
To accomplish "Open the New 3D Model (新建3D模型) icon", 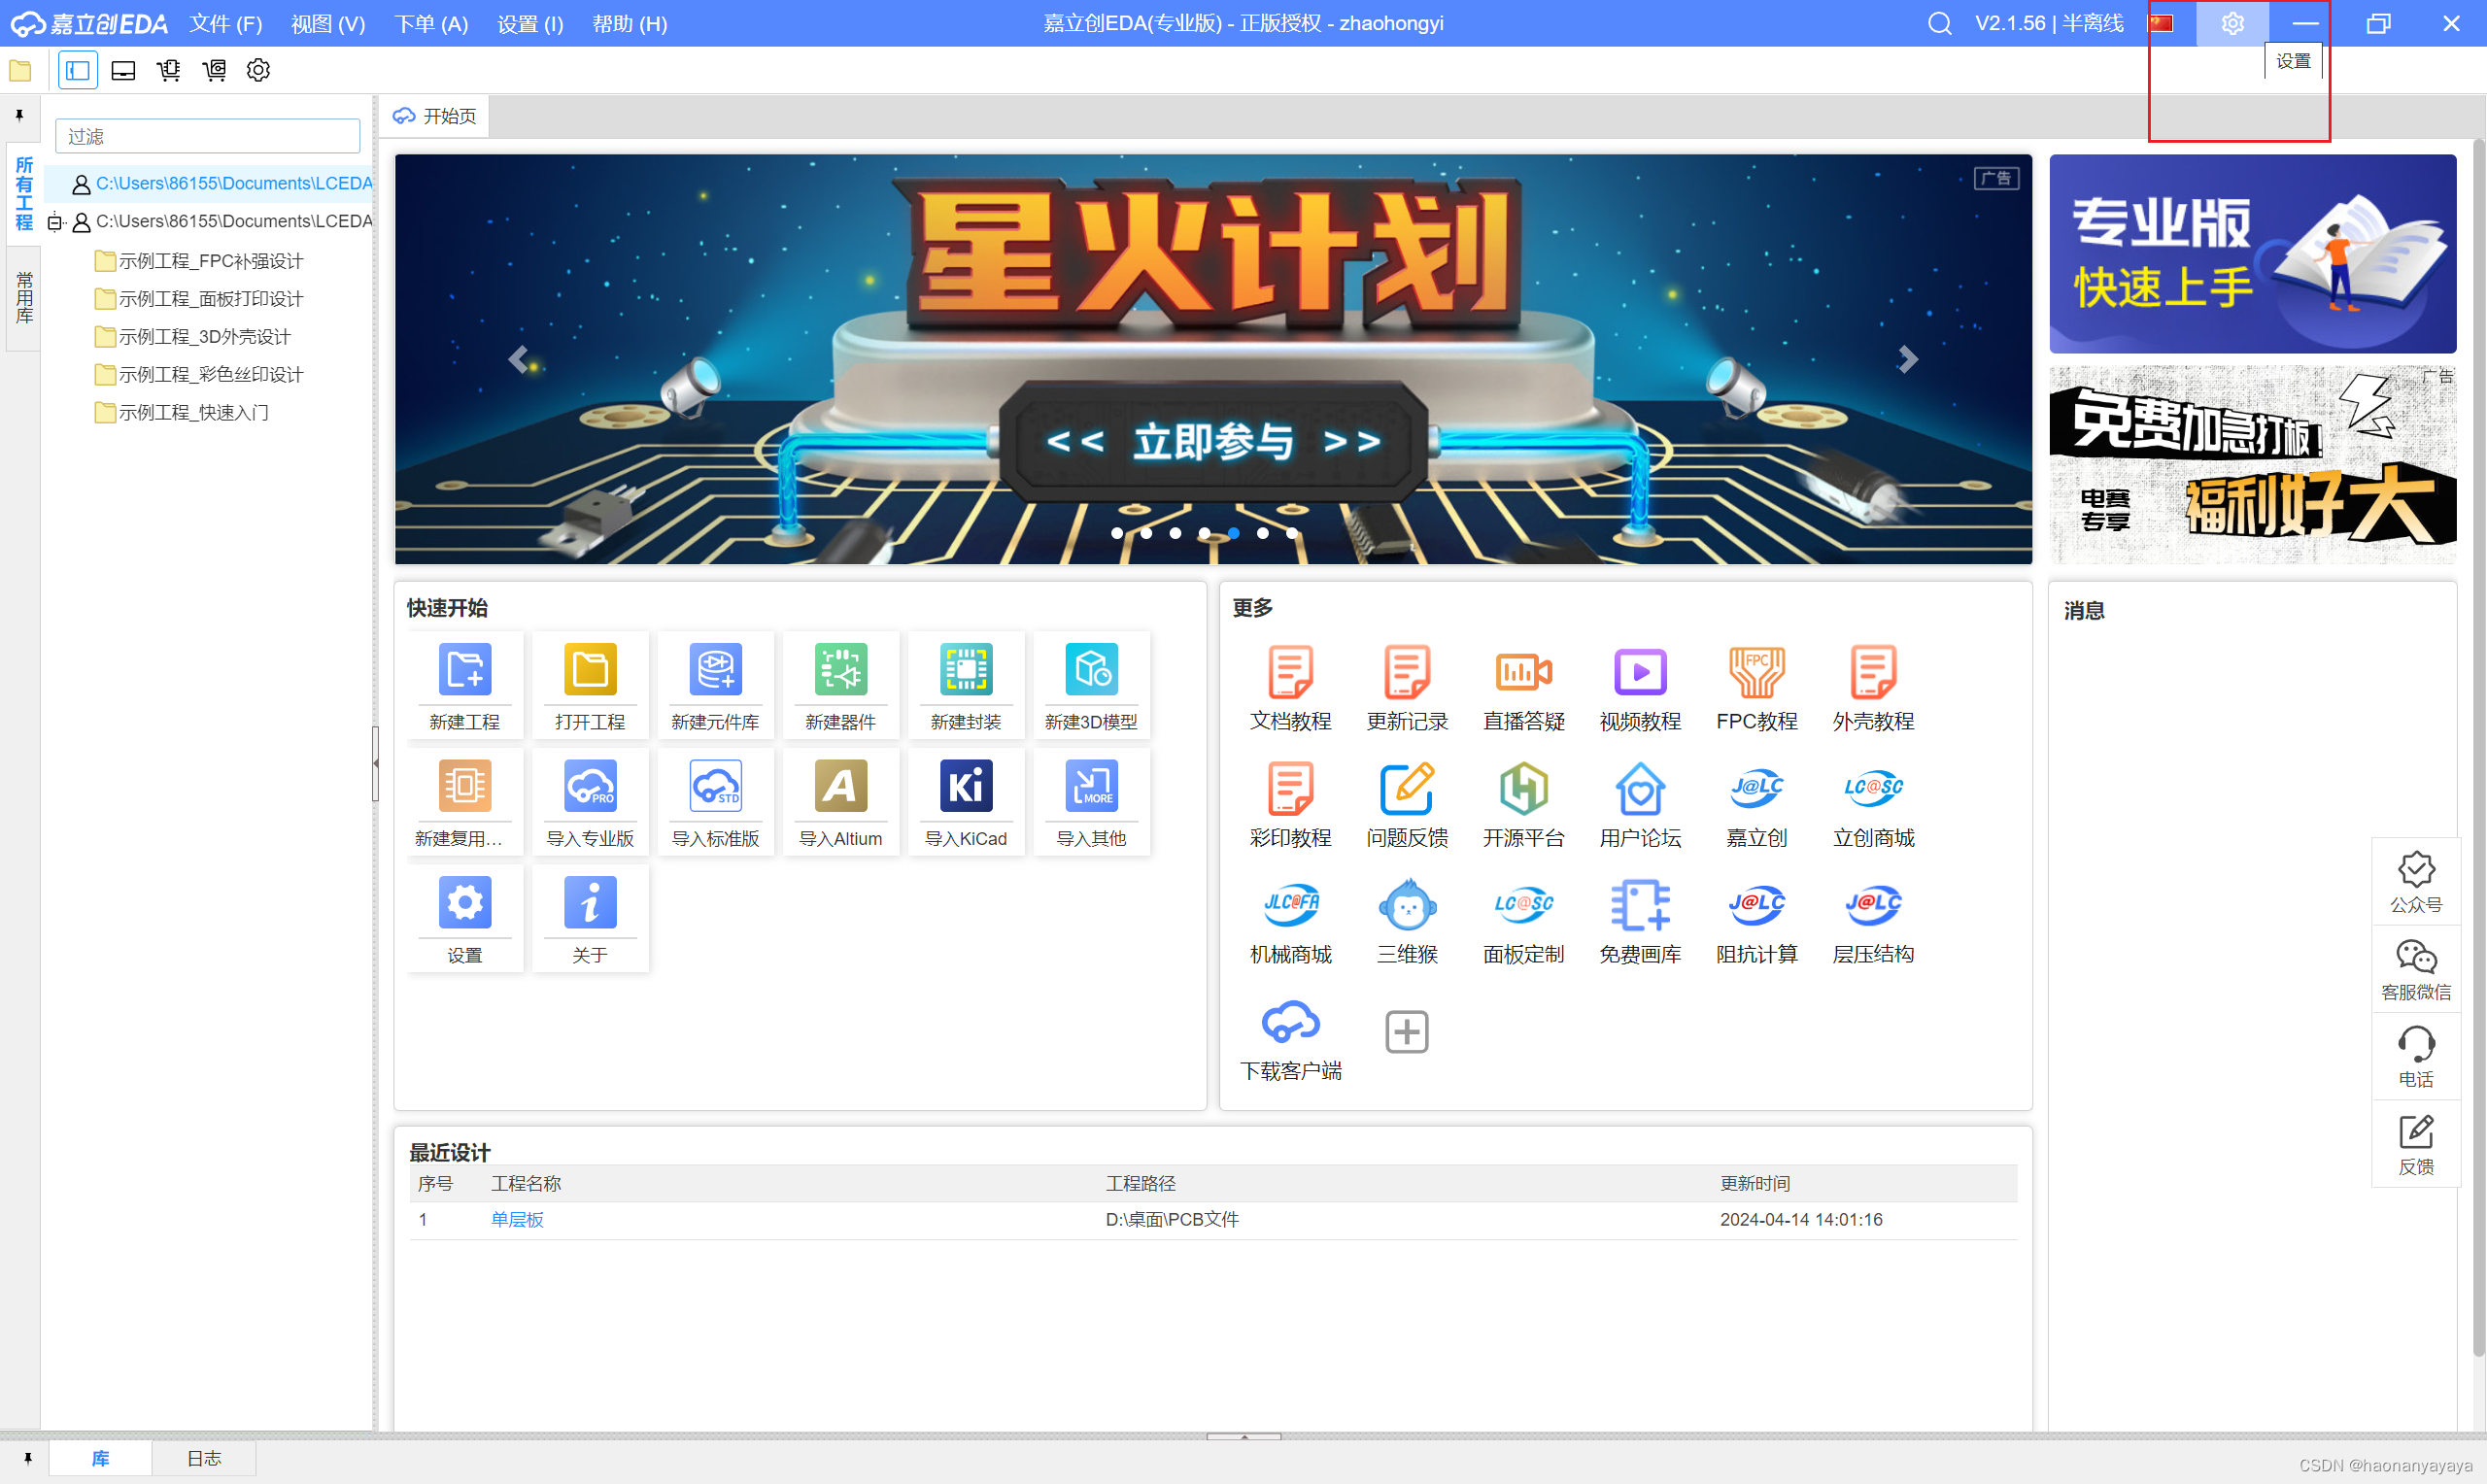I will [x=1090, y=670].
